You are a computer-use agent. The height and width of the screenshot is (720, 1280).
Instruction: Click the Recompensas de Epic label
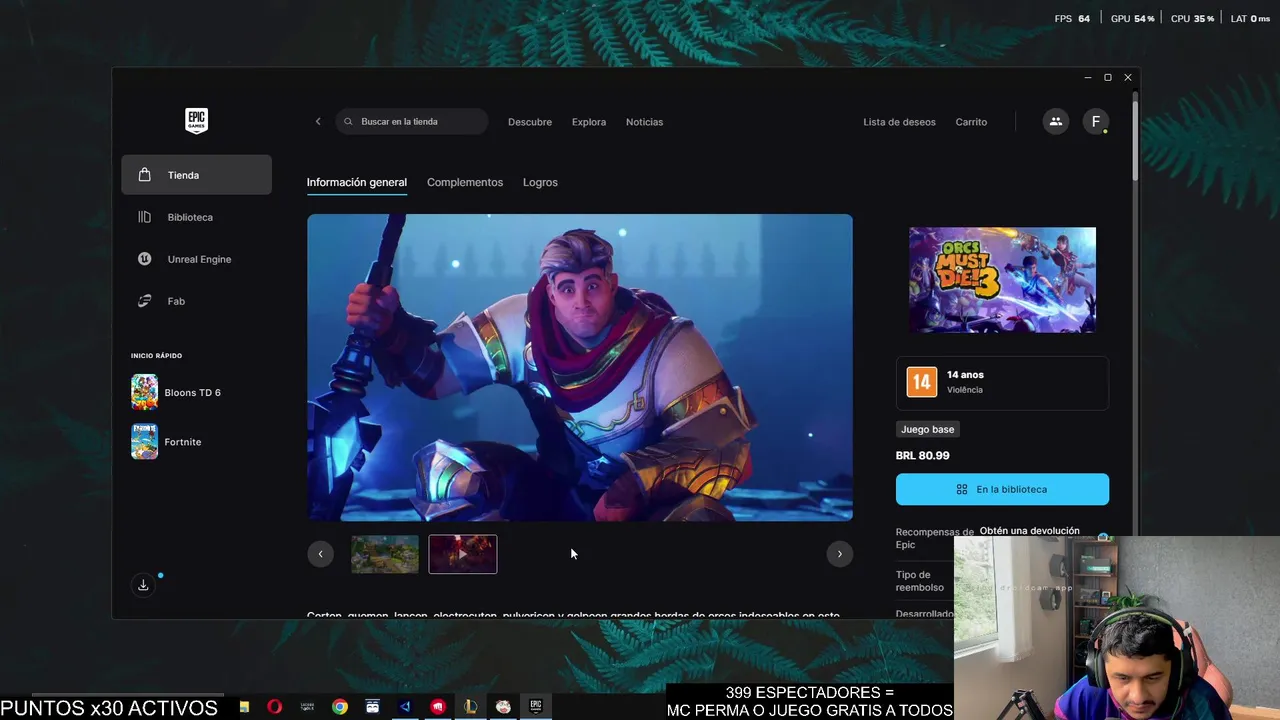(934, 538)
